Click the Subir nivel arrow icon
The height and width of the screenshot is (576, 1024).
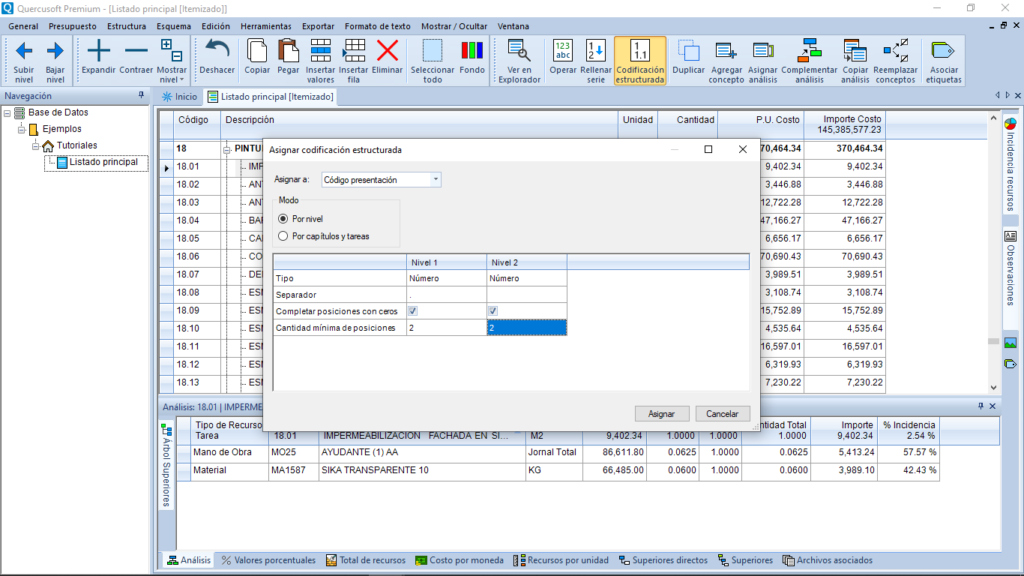[24, 51]
